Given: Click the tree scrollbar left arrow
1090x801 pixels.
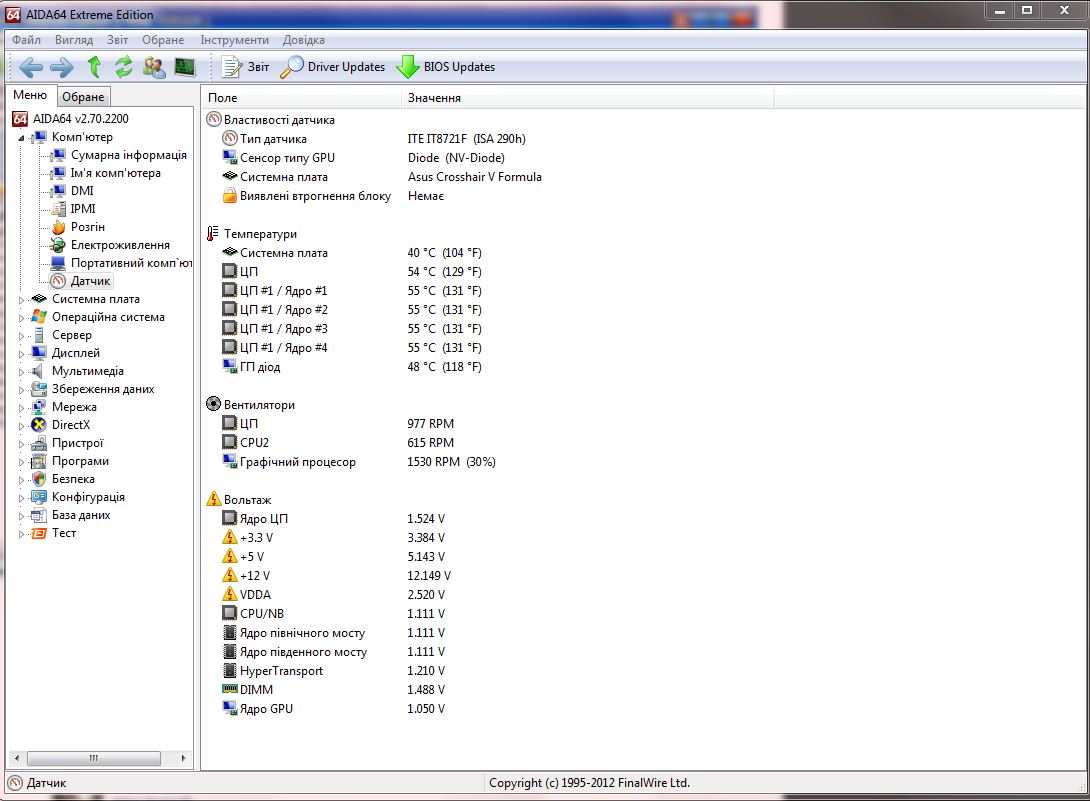Looking at the screenshot, I should pyautogui.click(x=17, y=758).
